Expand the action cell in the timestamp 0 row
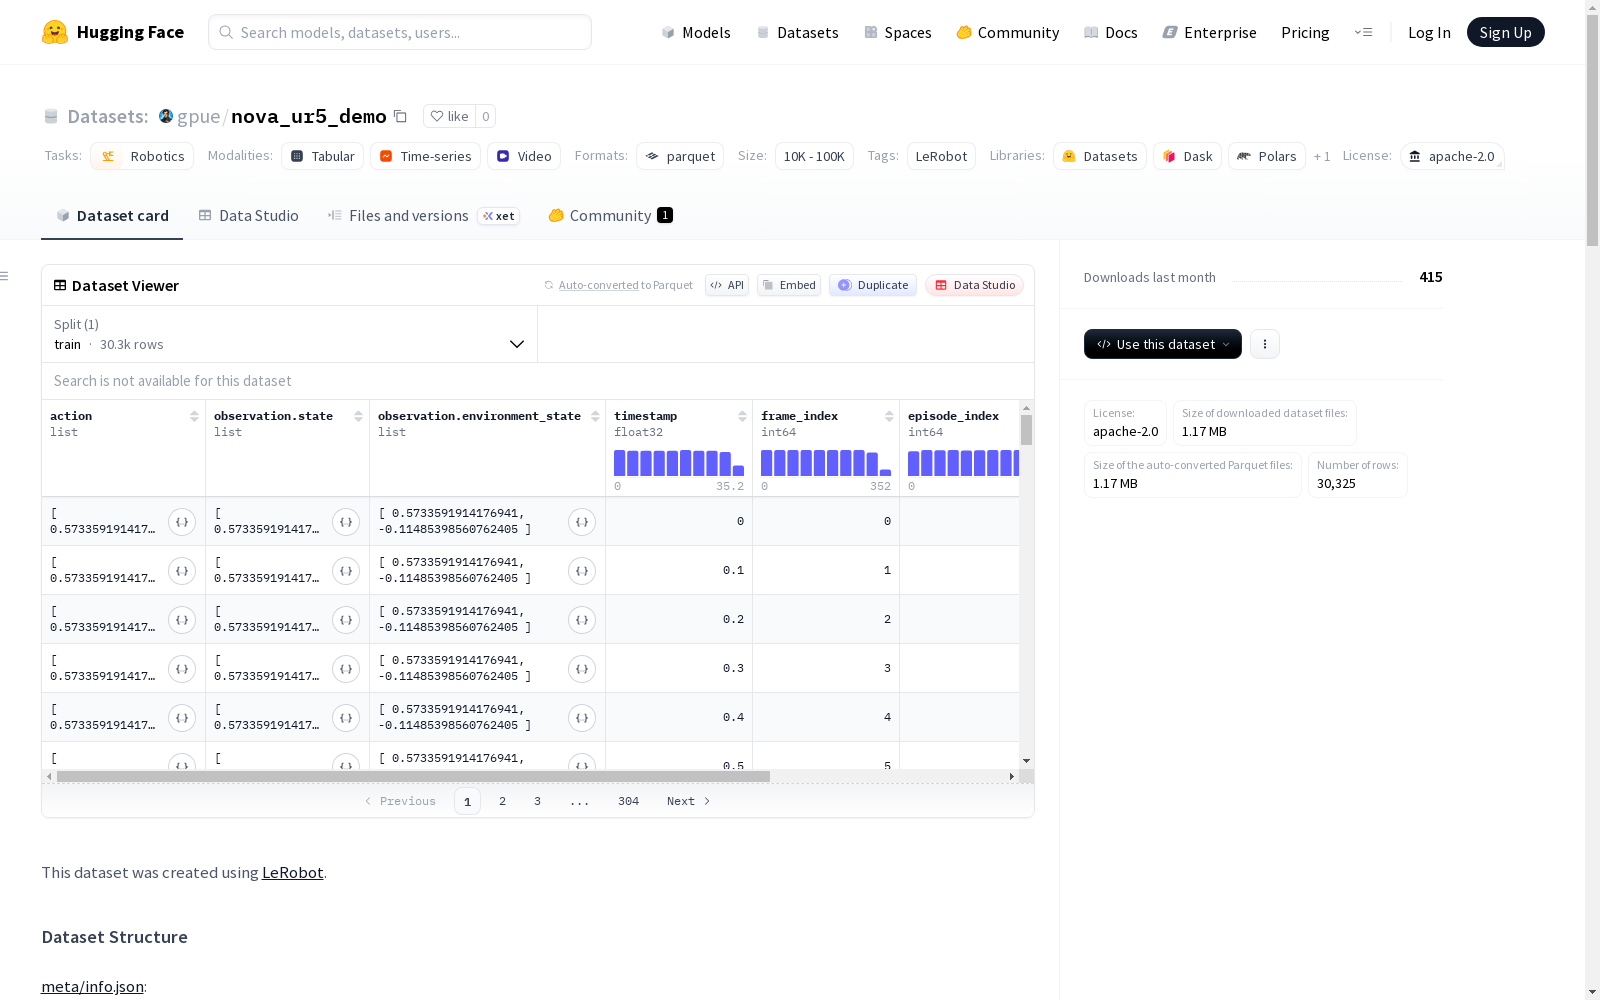This screenshot has height=1000, width=1600. coord(182,522)
